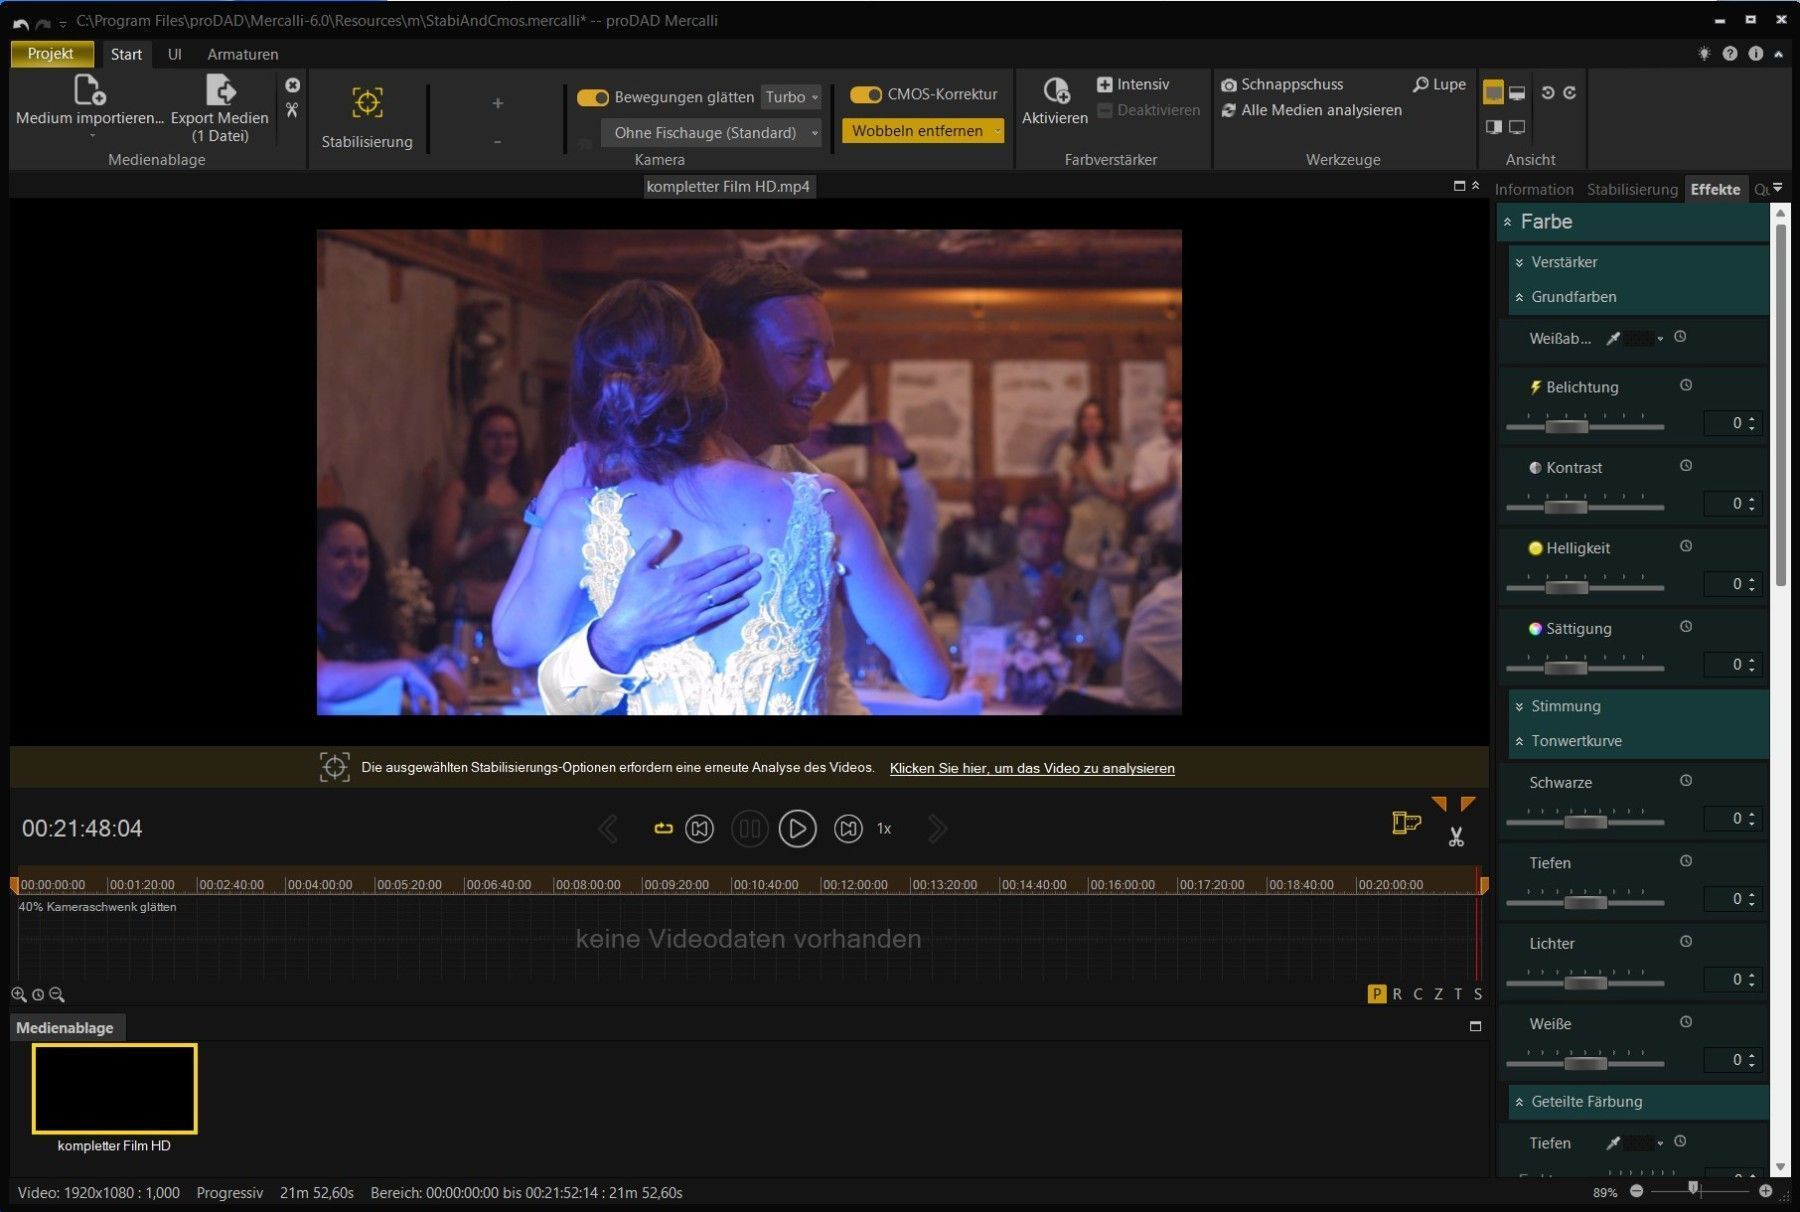Open the Ohne Fischauge (Standard) dropdown
The width and height of the screenshot is (1800, 1212).
pos(711,133)
